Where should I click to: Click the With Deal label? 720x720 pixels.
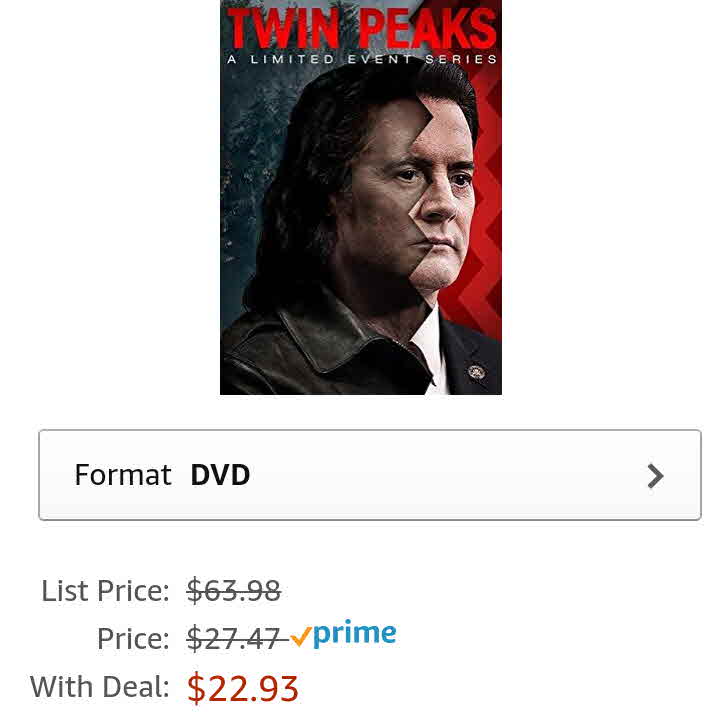(100, 687)
